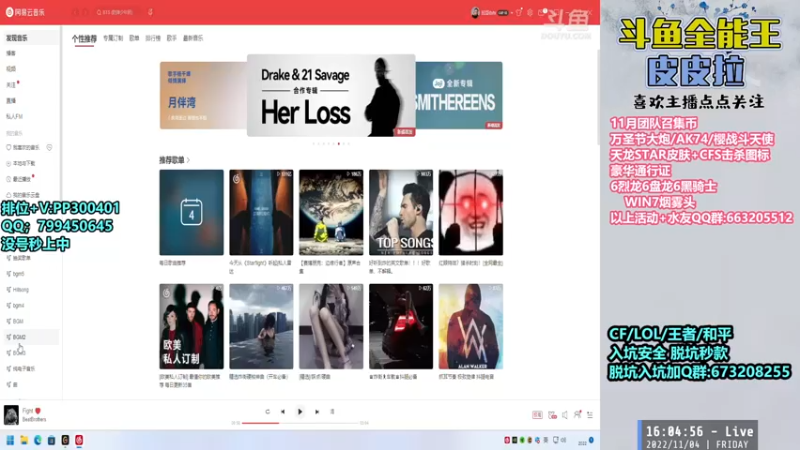This screenshot has width=800, height=450.
Task: Open the skin theme T-shirt icon
Action: (519, 12)
